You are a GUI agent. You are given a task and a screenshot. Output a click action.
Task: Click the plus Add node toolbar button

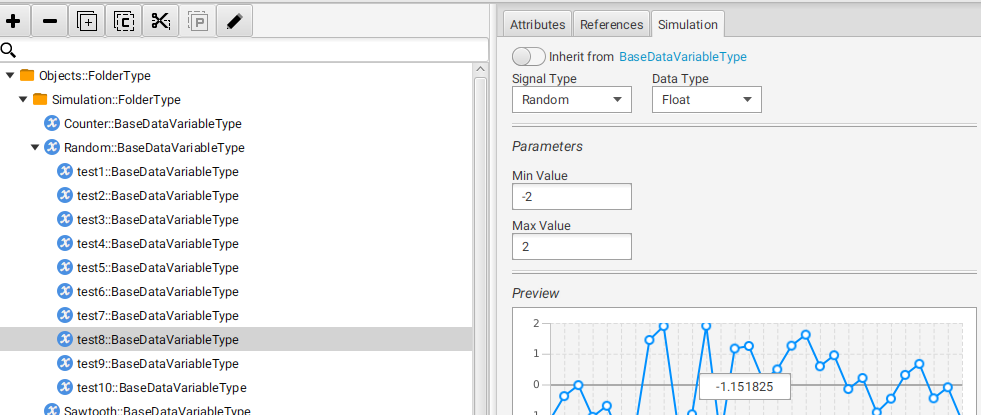13,21
